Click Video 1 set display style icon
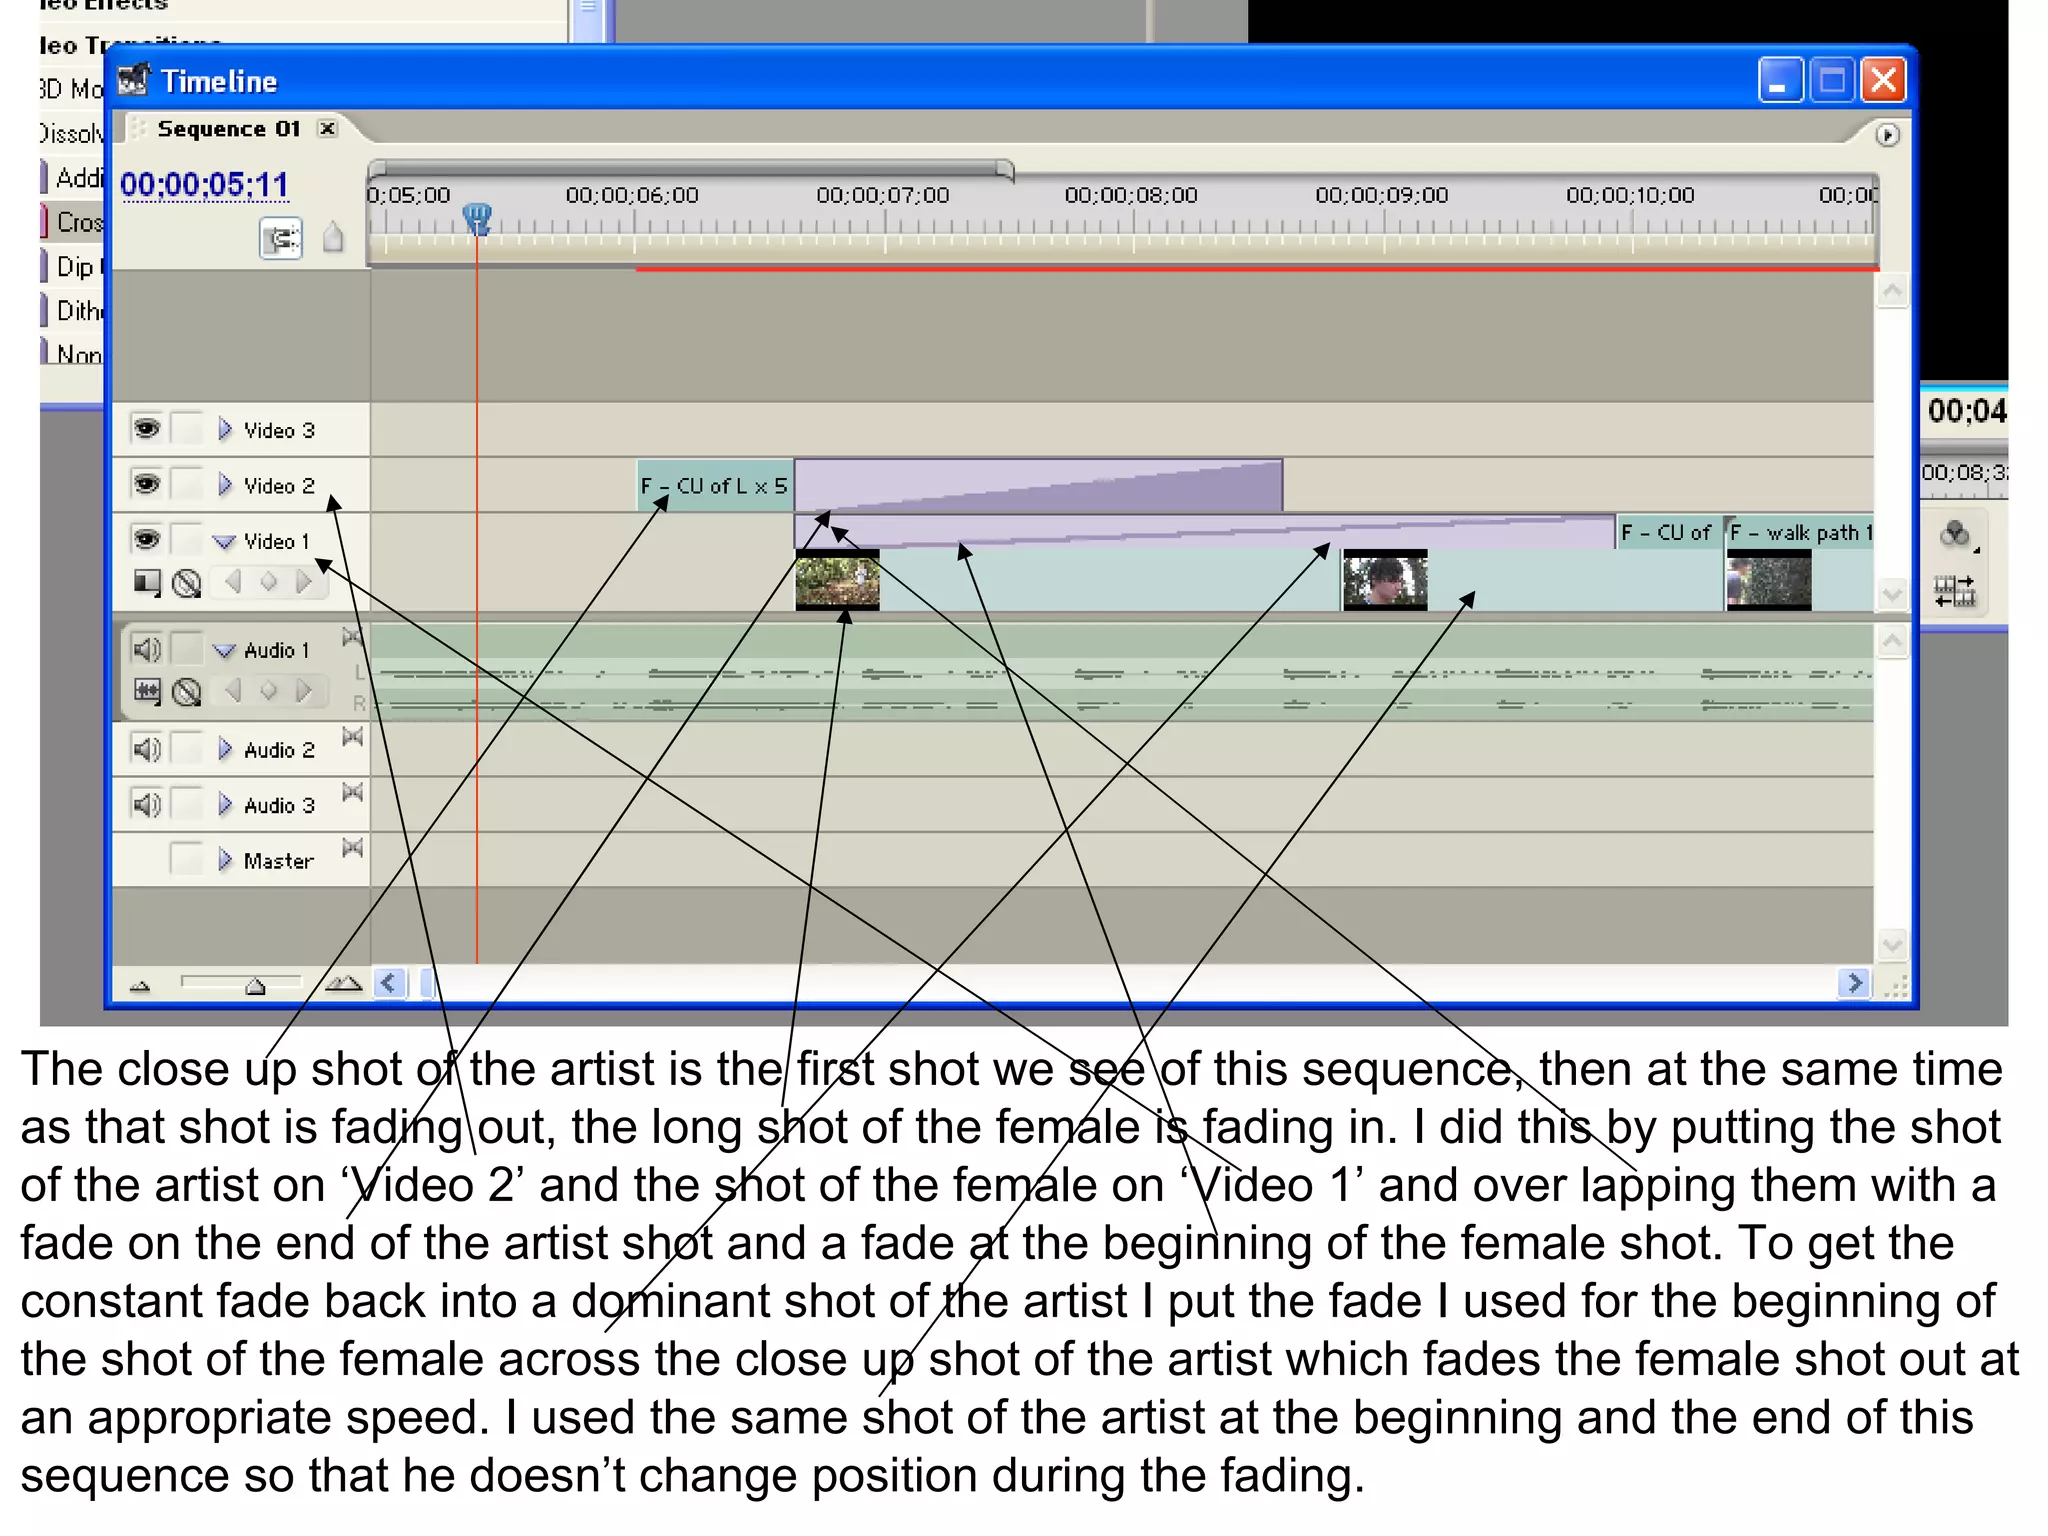 [147, 582]
